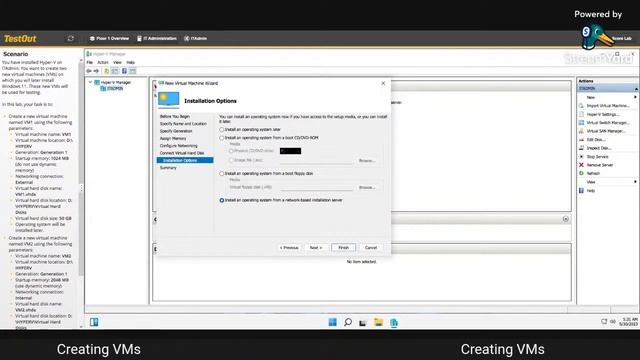
Task: Click the TestOut refresh icon
Action: (71, 38)
